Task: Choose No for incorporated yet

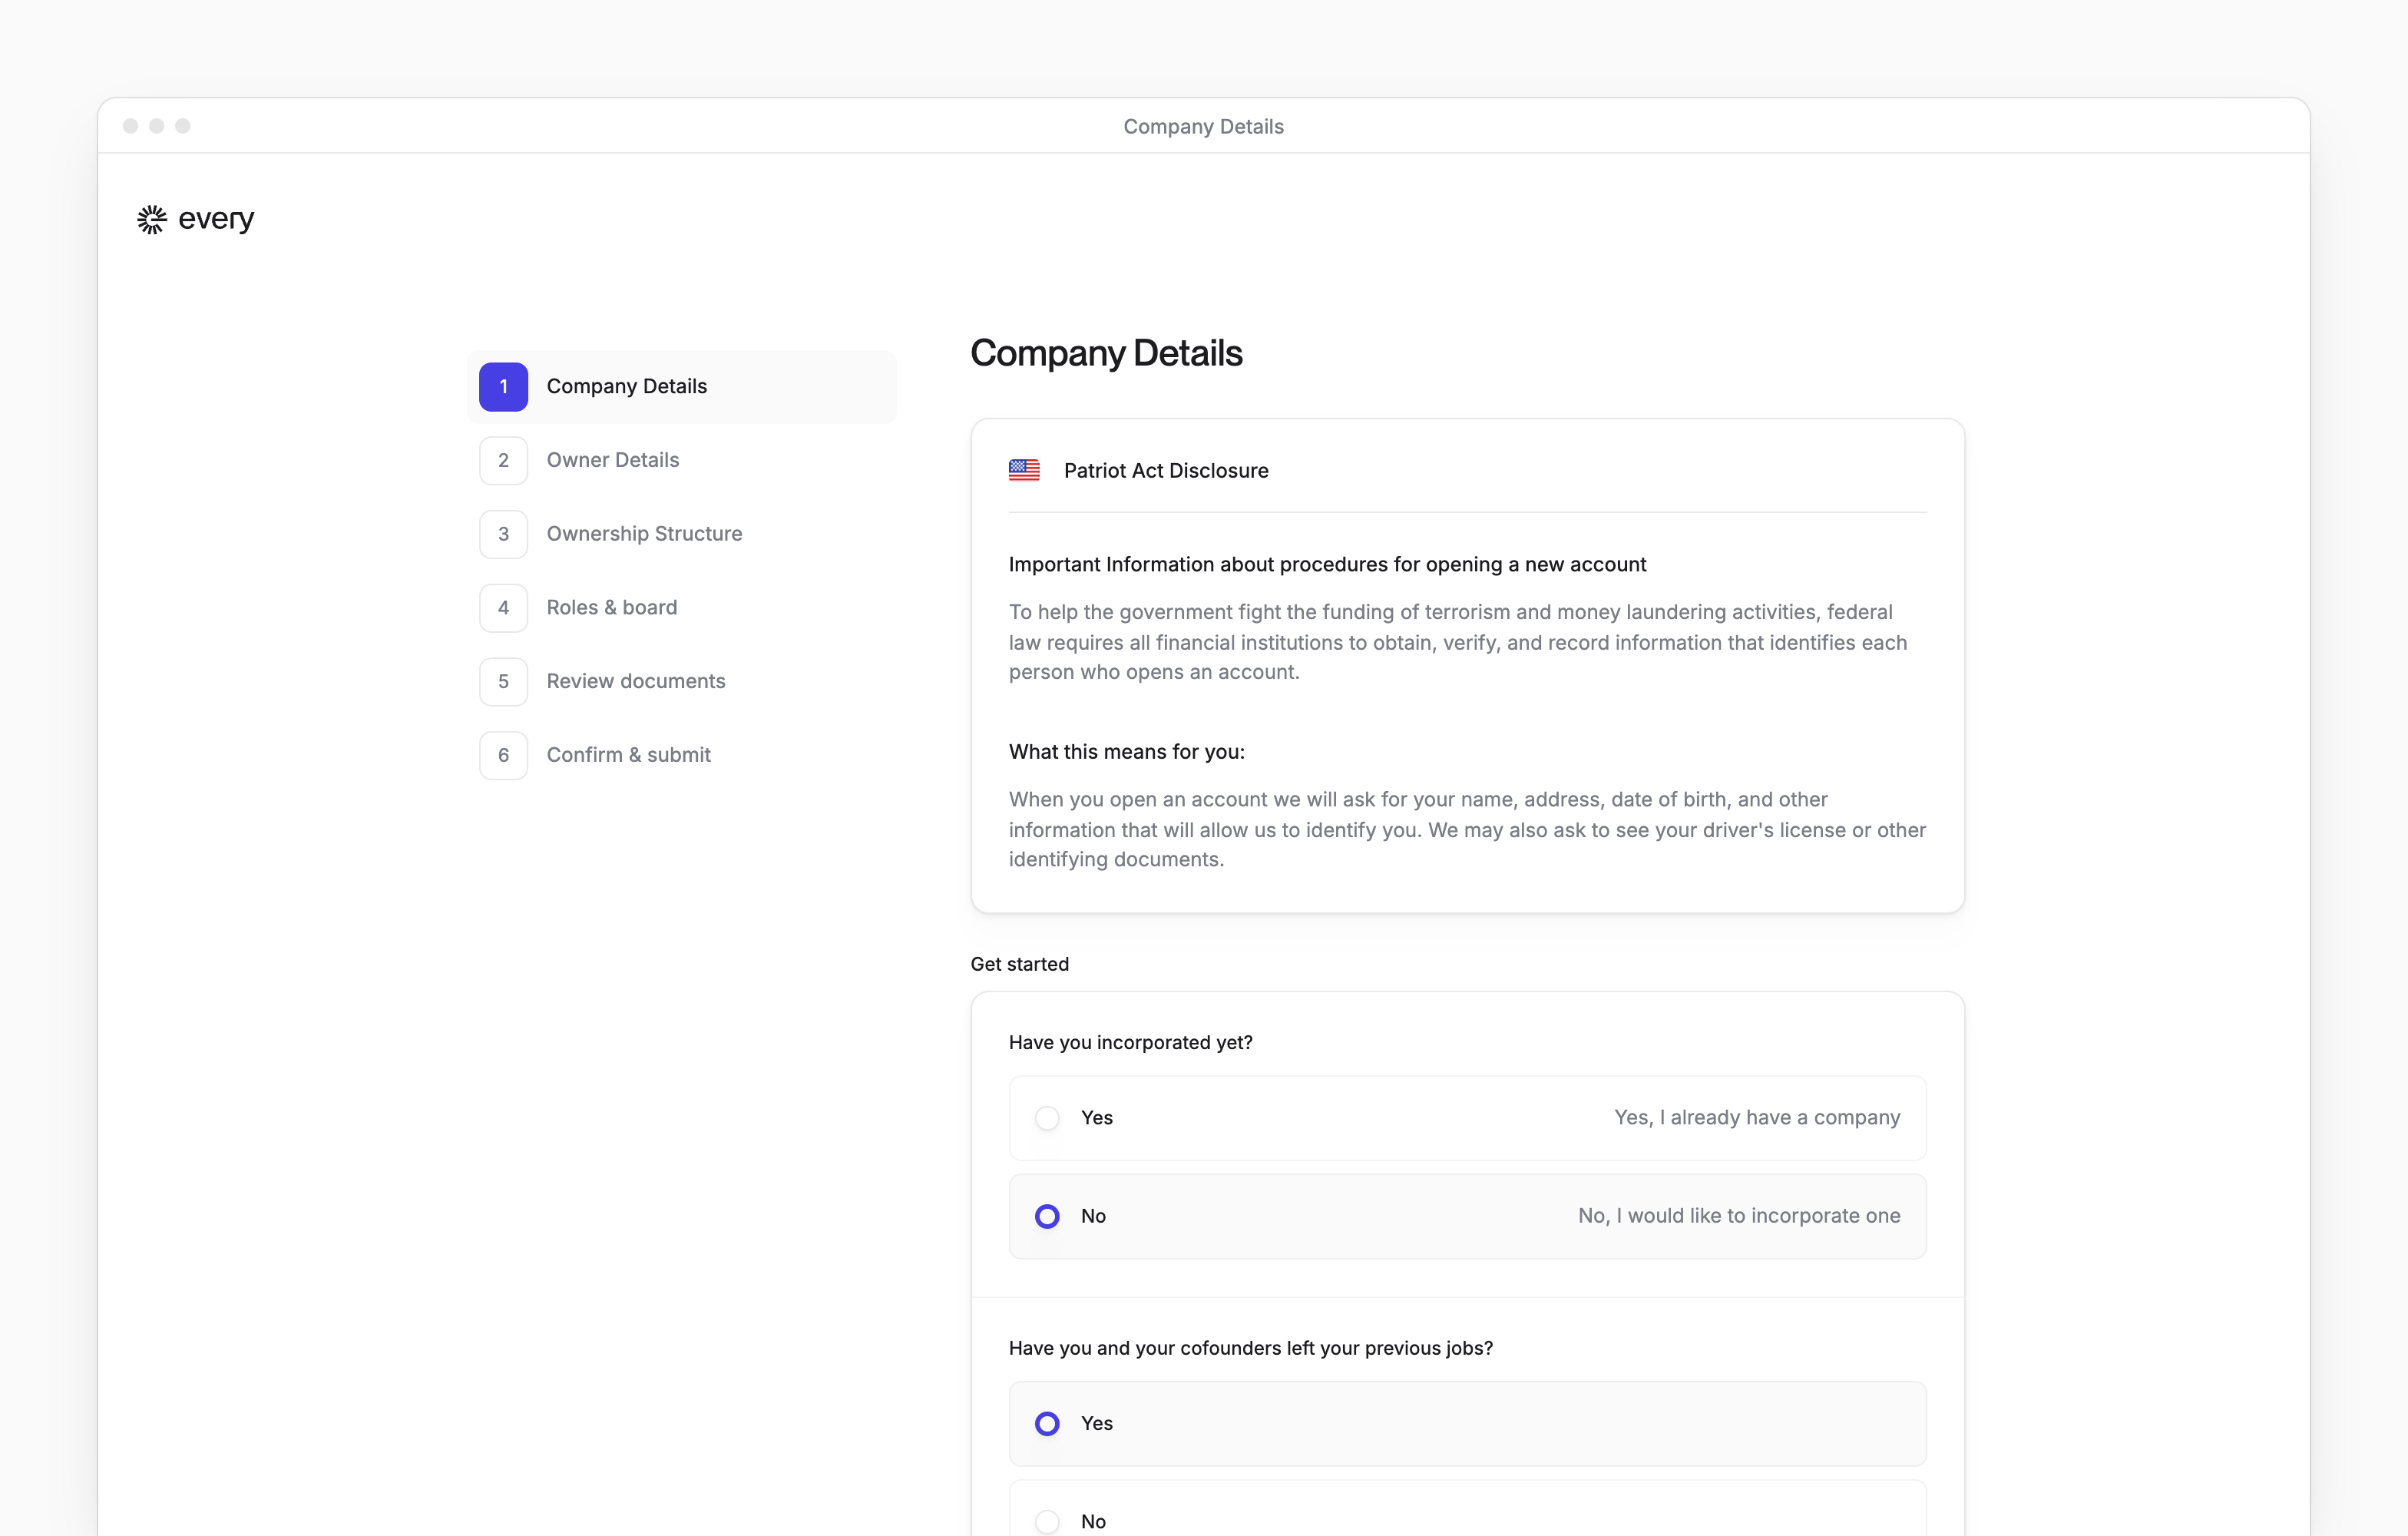Action: click(x=1467, y=1216)
